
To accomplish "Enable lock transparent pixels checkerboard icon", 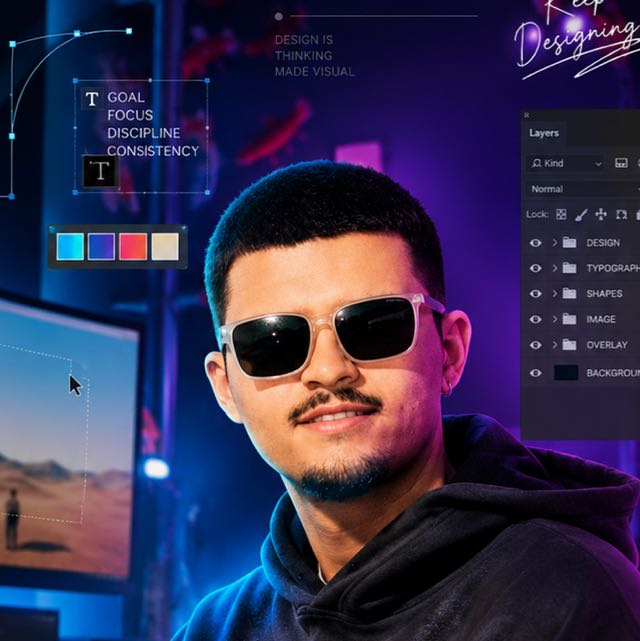I will [561, 214].
